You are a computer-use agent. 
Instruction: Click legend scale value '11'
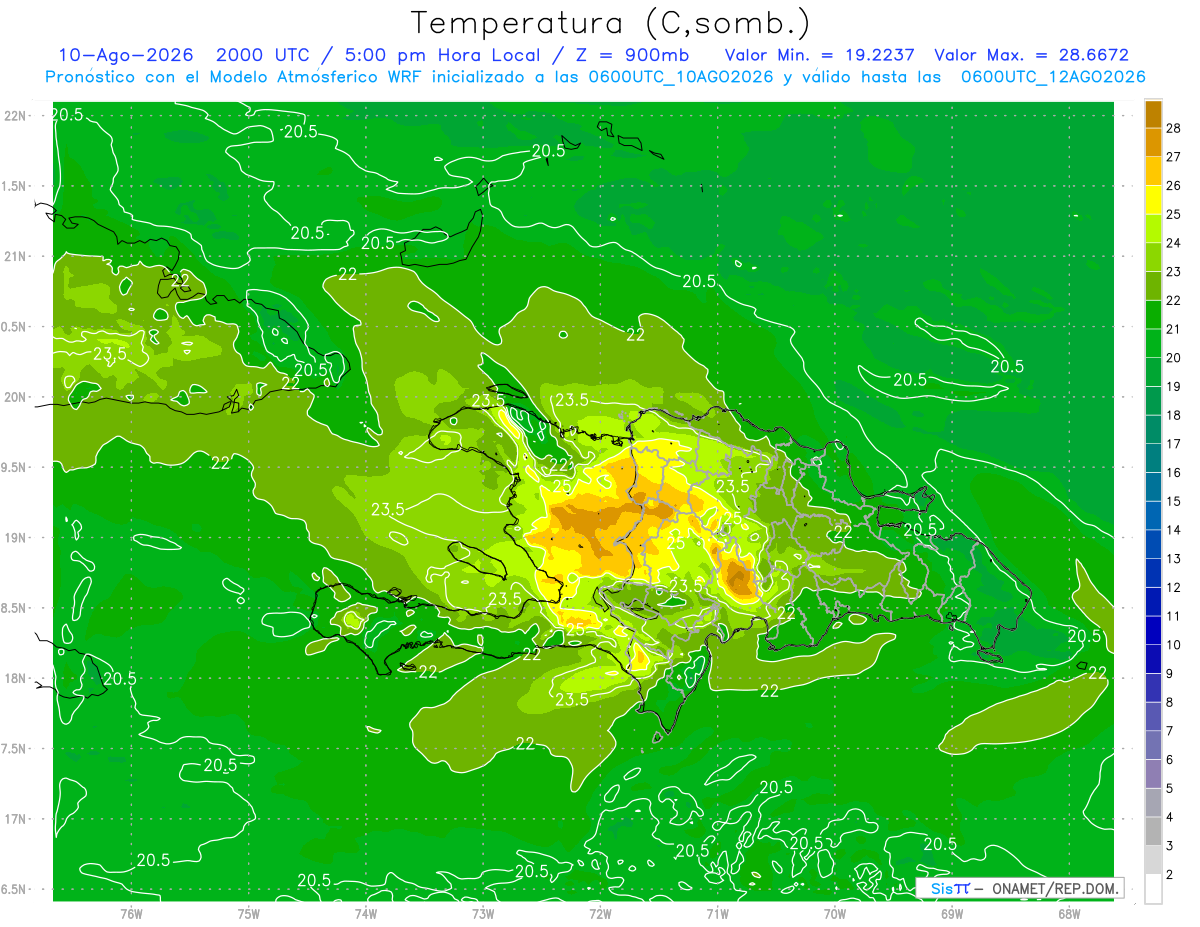coord(1174,616)
